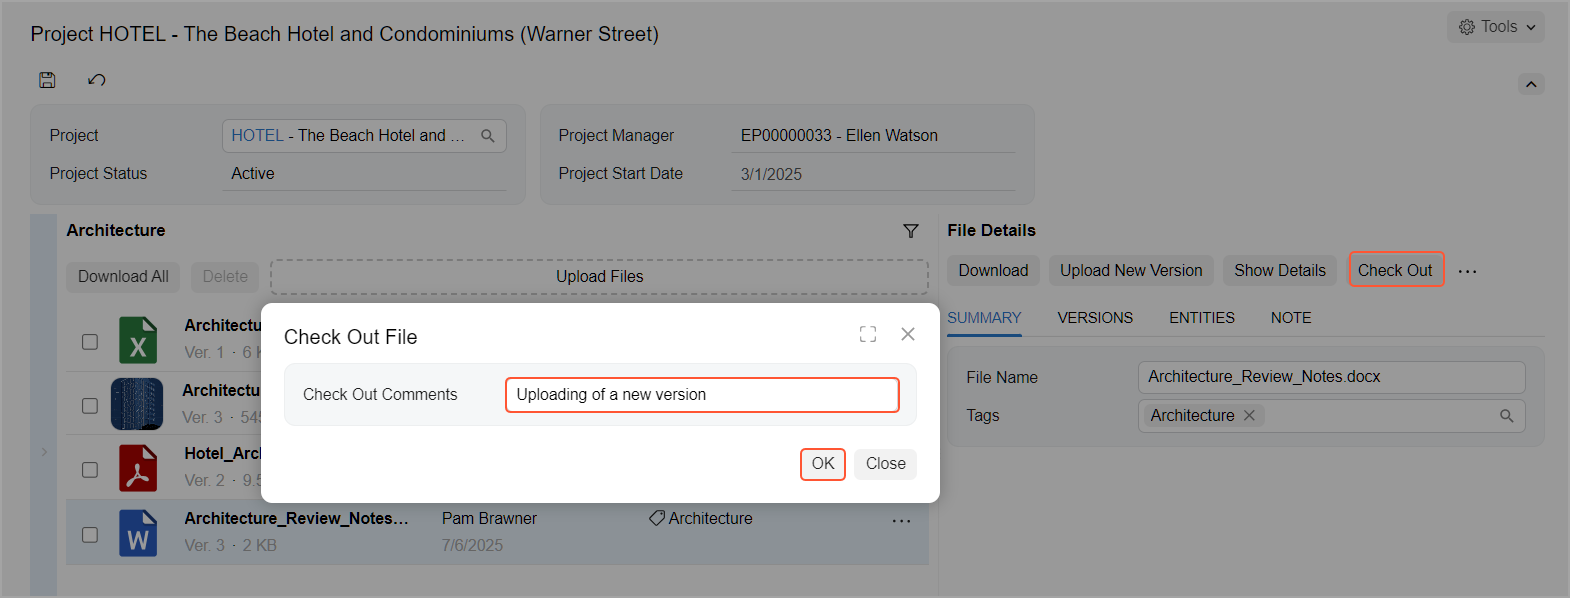Open row menu for Architecture_Review_Notes file

click(901, 521)
